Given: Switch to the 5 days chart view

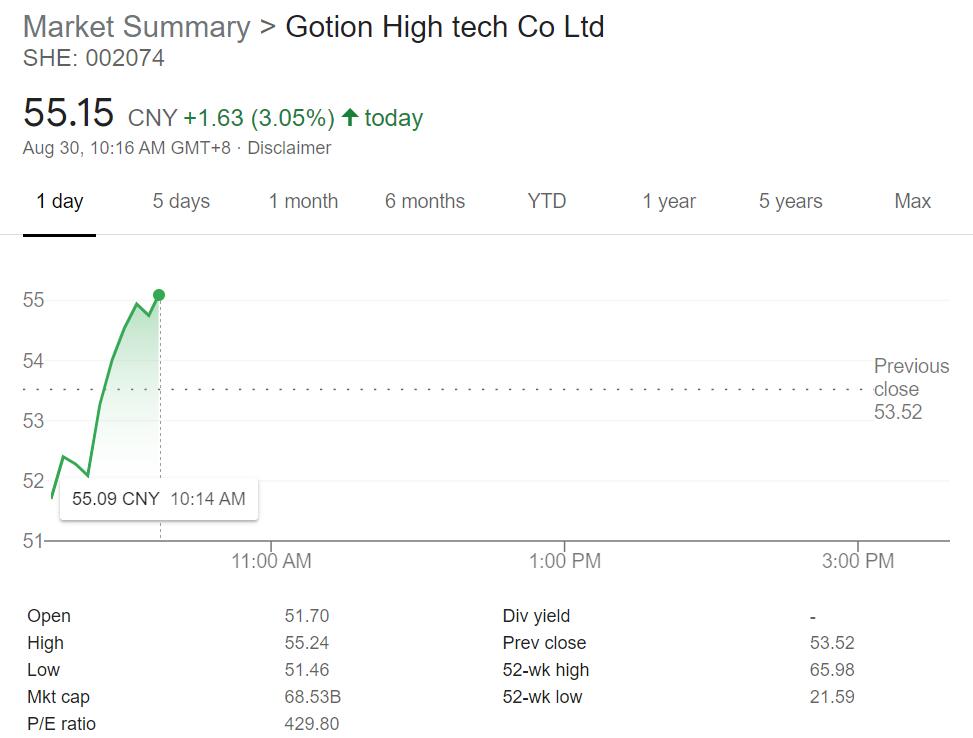Looking at the screenshot, I should (181, 201).
